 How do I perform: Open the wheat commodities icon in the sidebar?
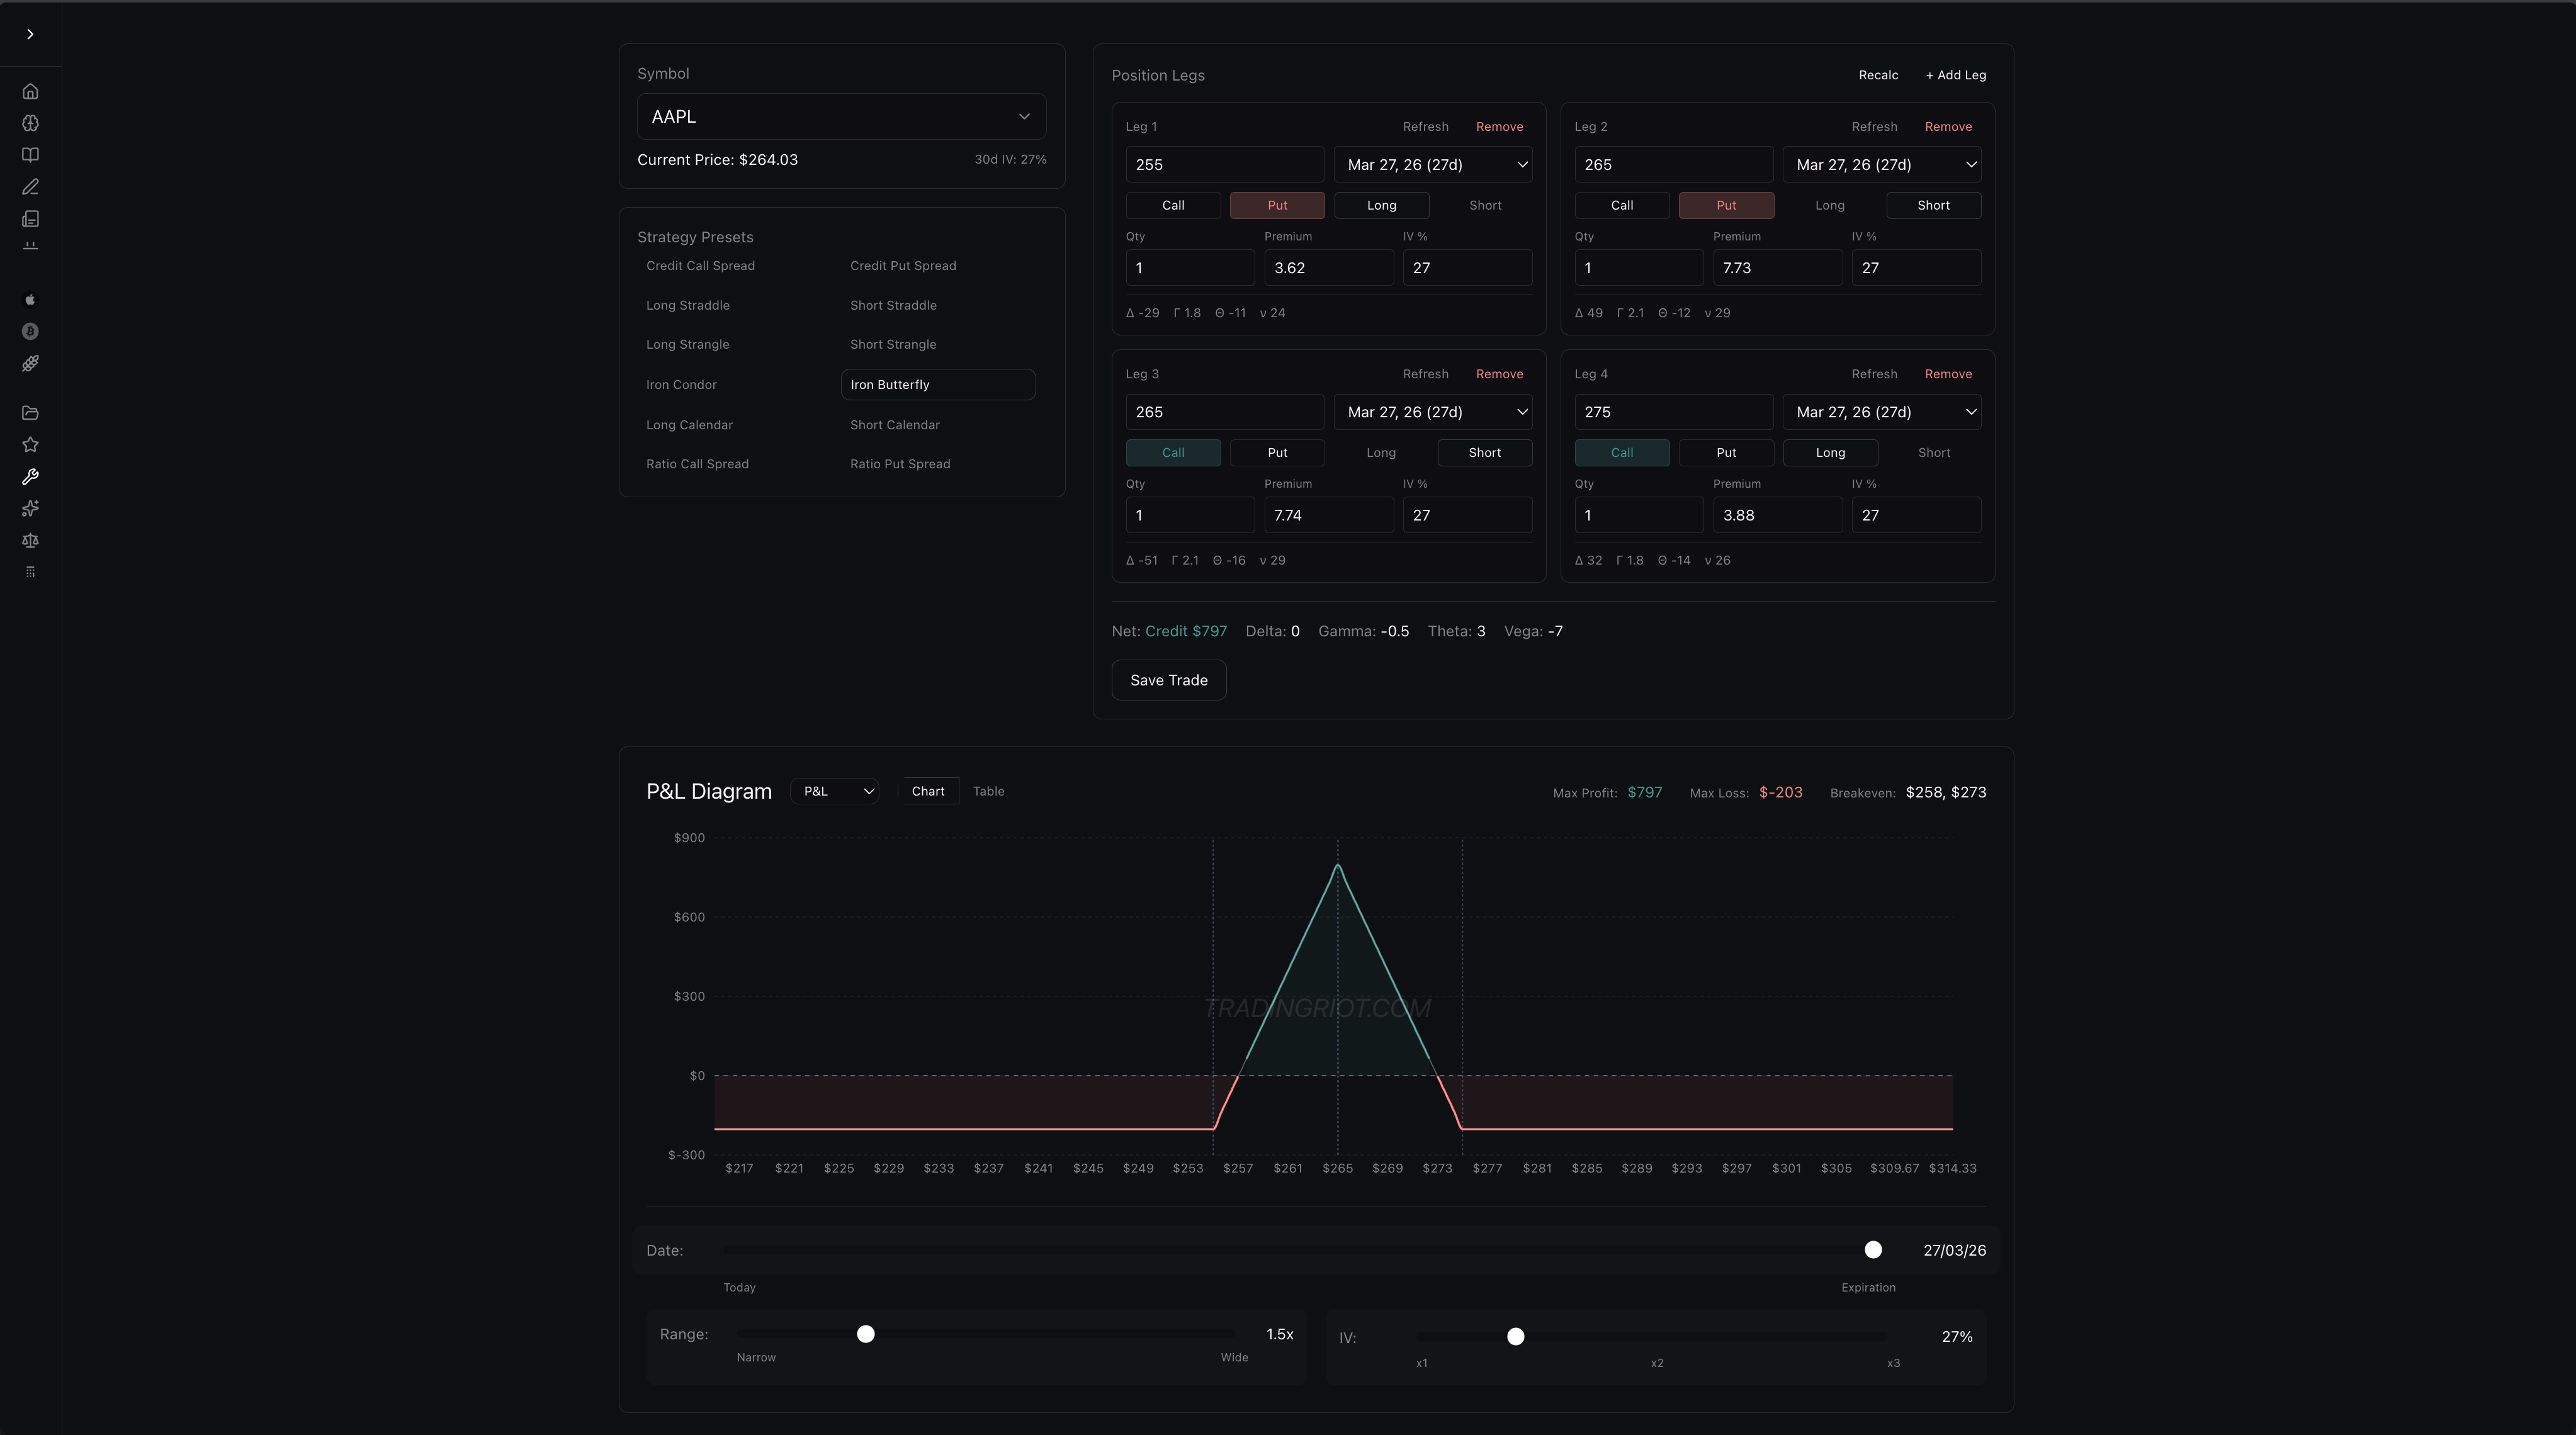[30, 363]
